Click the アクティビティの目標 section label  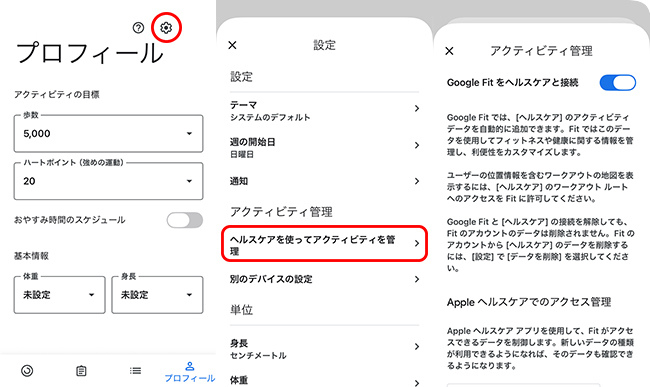point(57,94)
